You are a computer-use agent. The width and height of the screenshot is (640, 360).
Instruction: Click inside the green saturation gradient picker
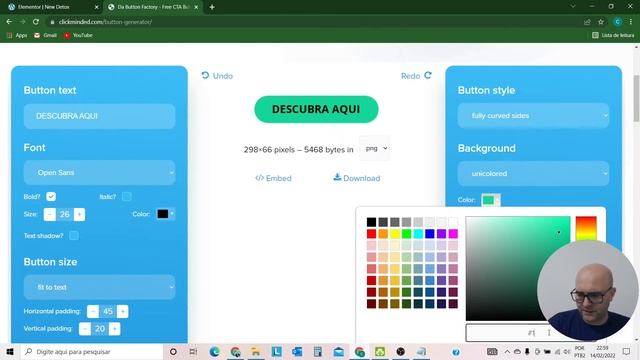[518, 269]
